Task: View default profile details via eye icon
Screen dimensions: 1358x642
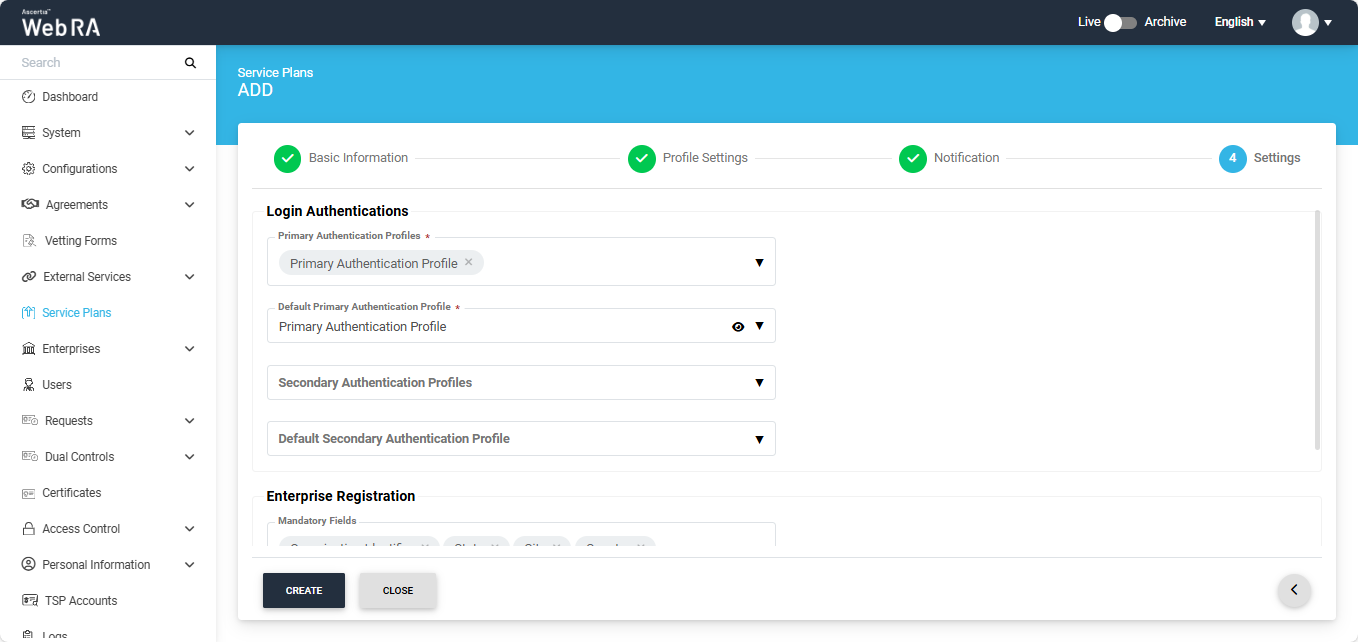Action: (738, 326)
